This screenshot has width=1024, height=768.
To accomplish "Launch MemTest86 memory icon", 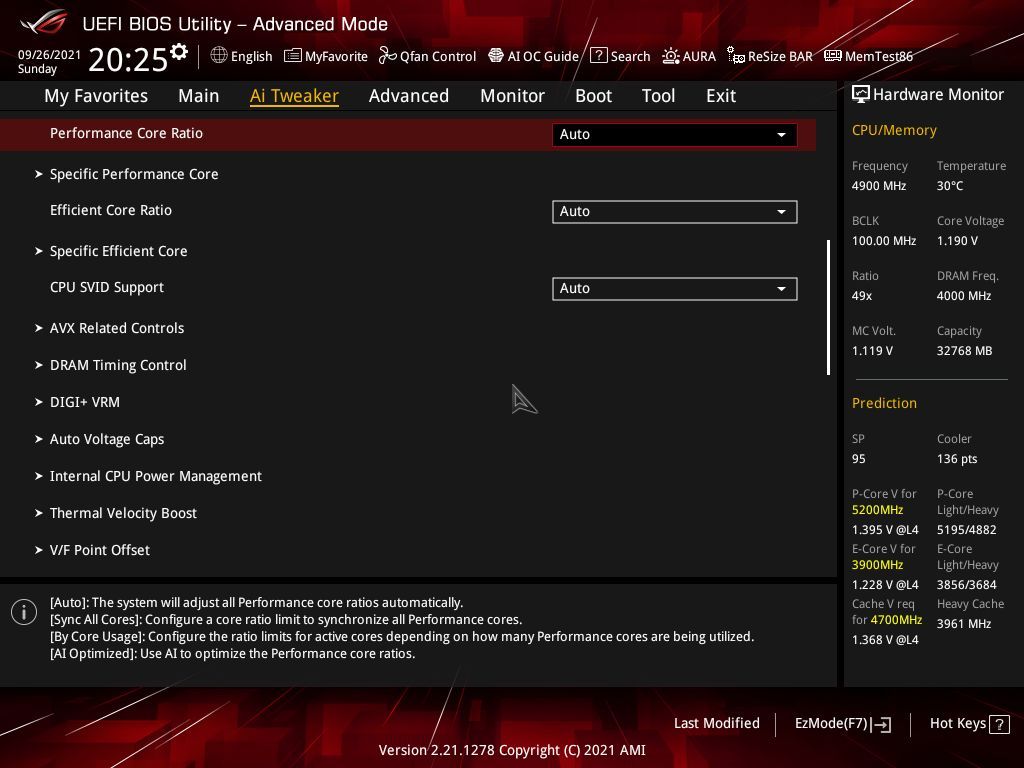I will point(833,56).
